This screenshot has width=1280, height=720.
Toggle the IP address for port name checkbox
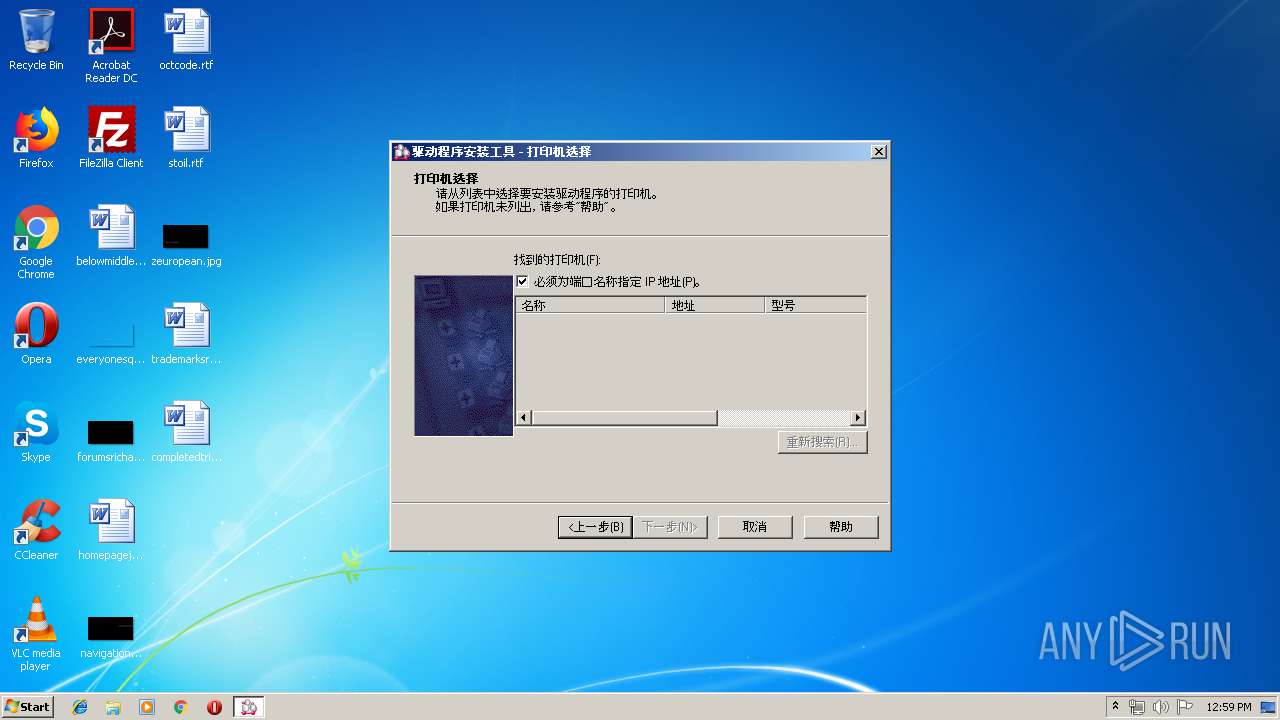521,282
